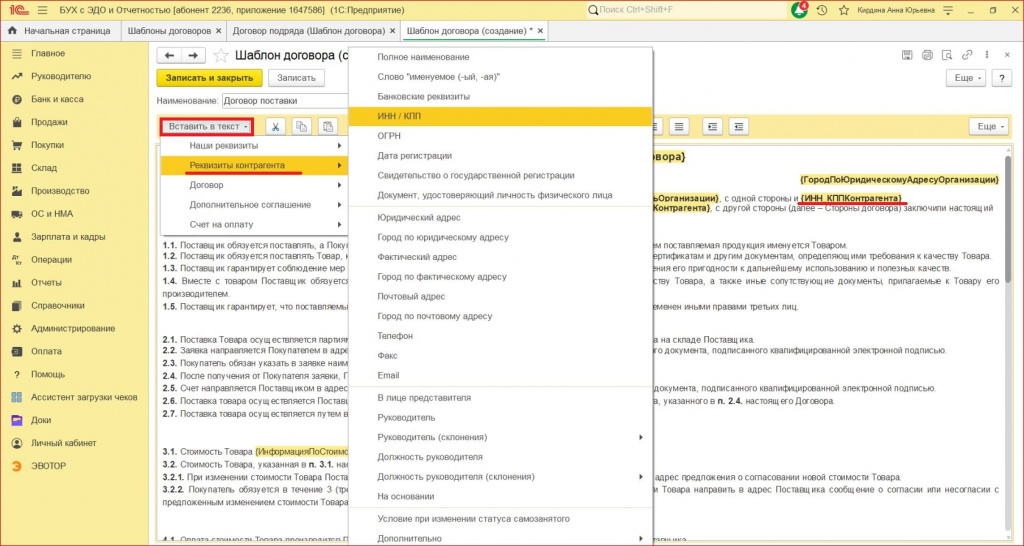This screenshot has height=546, width=1024.
Task: Choose Банковские реквизиты menu item
Action: tap(501, 96)
